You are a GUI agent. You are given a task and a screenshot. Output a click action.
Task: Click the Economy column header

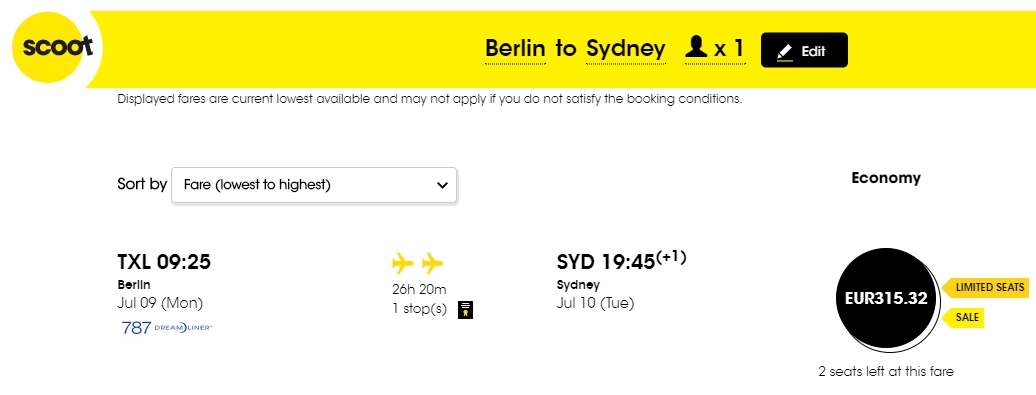tap(885, 178)
